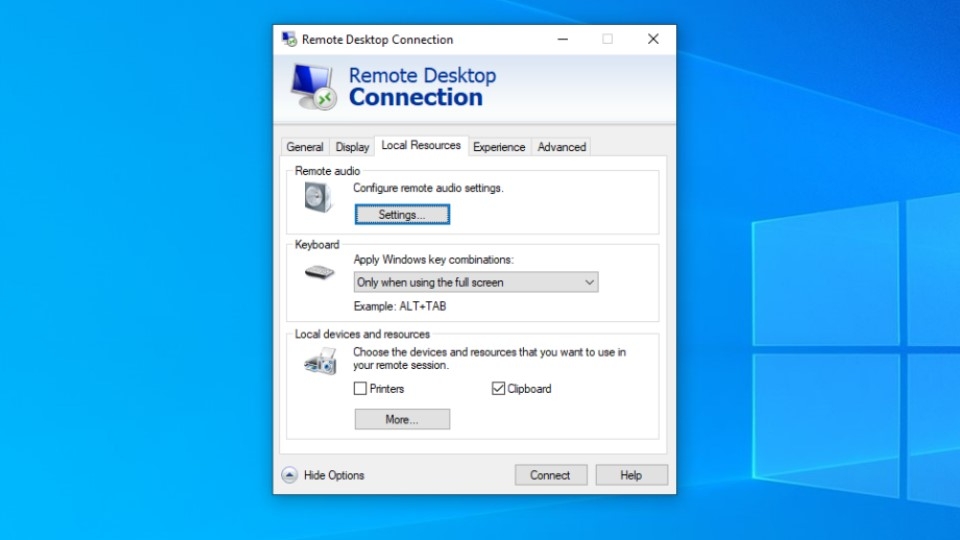The width and height of the screenshot is (960, 540).
Task: Select the Local Resources tab
Action: click(421, 146)
